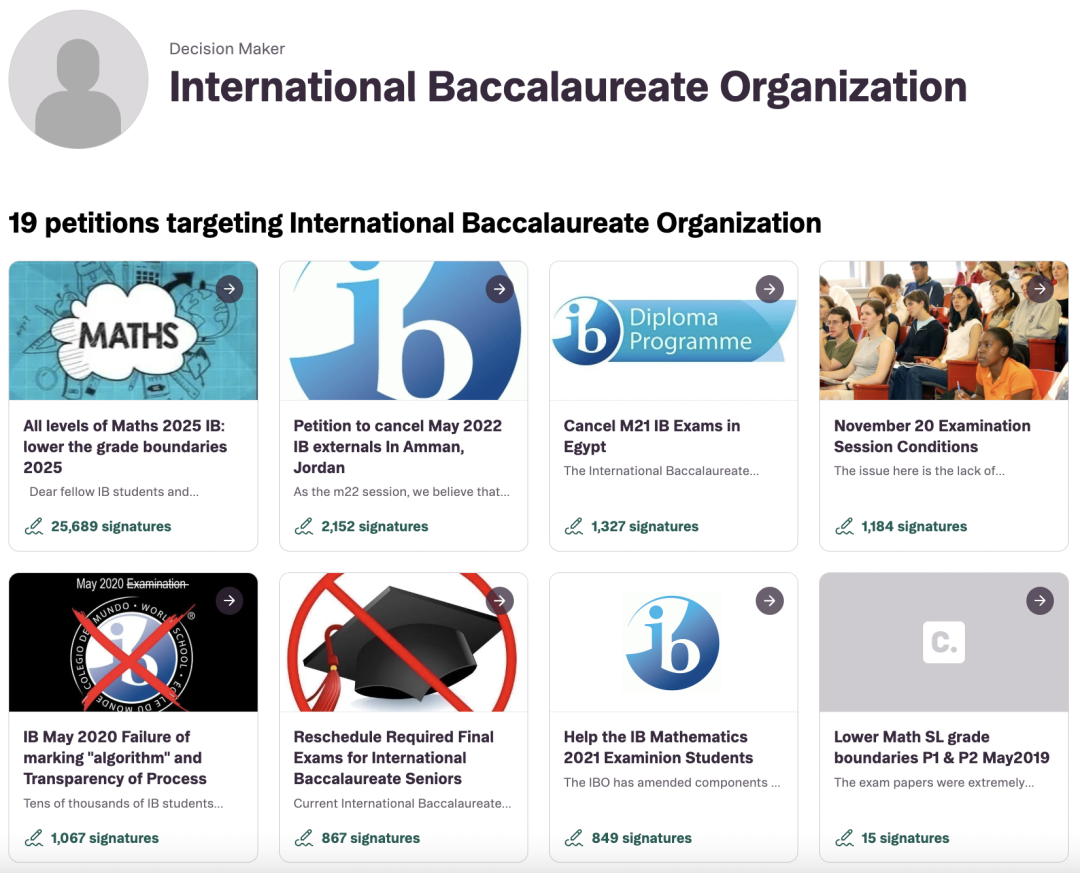Click the '19 petitions targeting' heading
Viewport: 1080px width, 873px height.
click(x=415, y=223)
